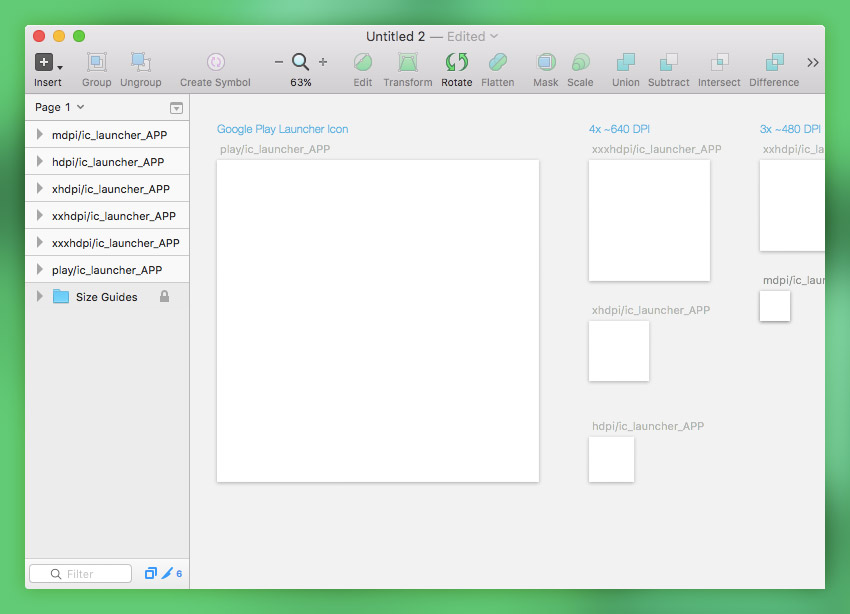
Task: Expand the Size Guides folder
Action: point(39,297)
